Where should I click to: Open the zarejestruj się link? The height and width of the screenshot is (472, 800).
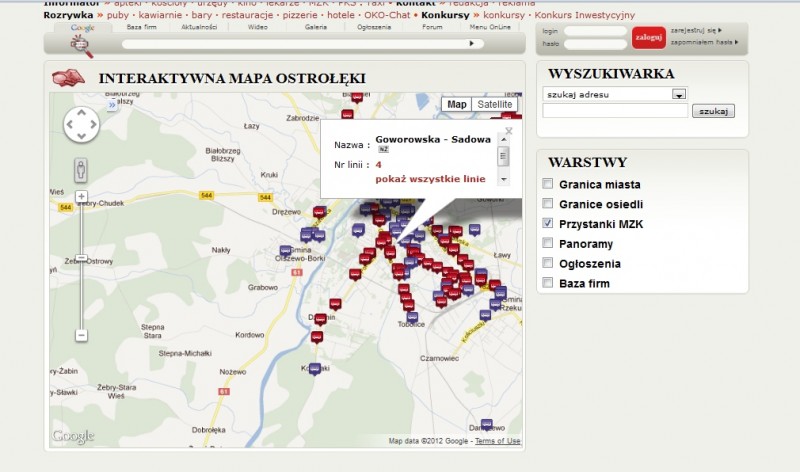coord(696,31)
